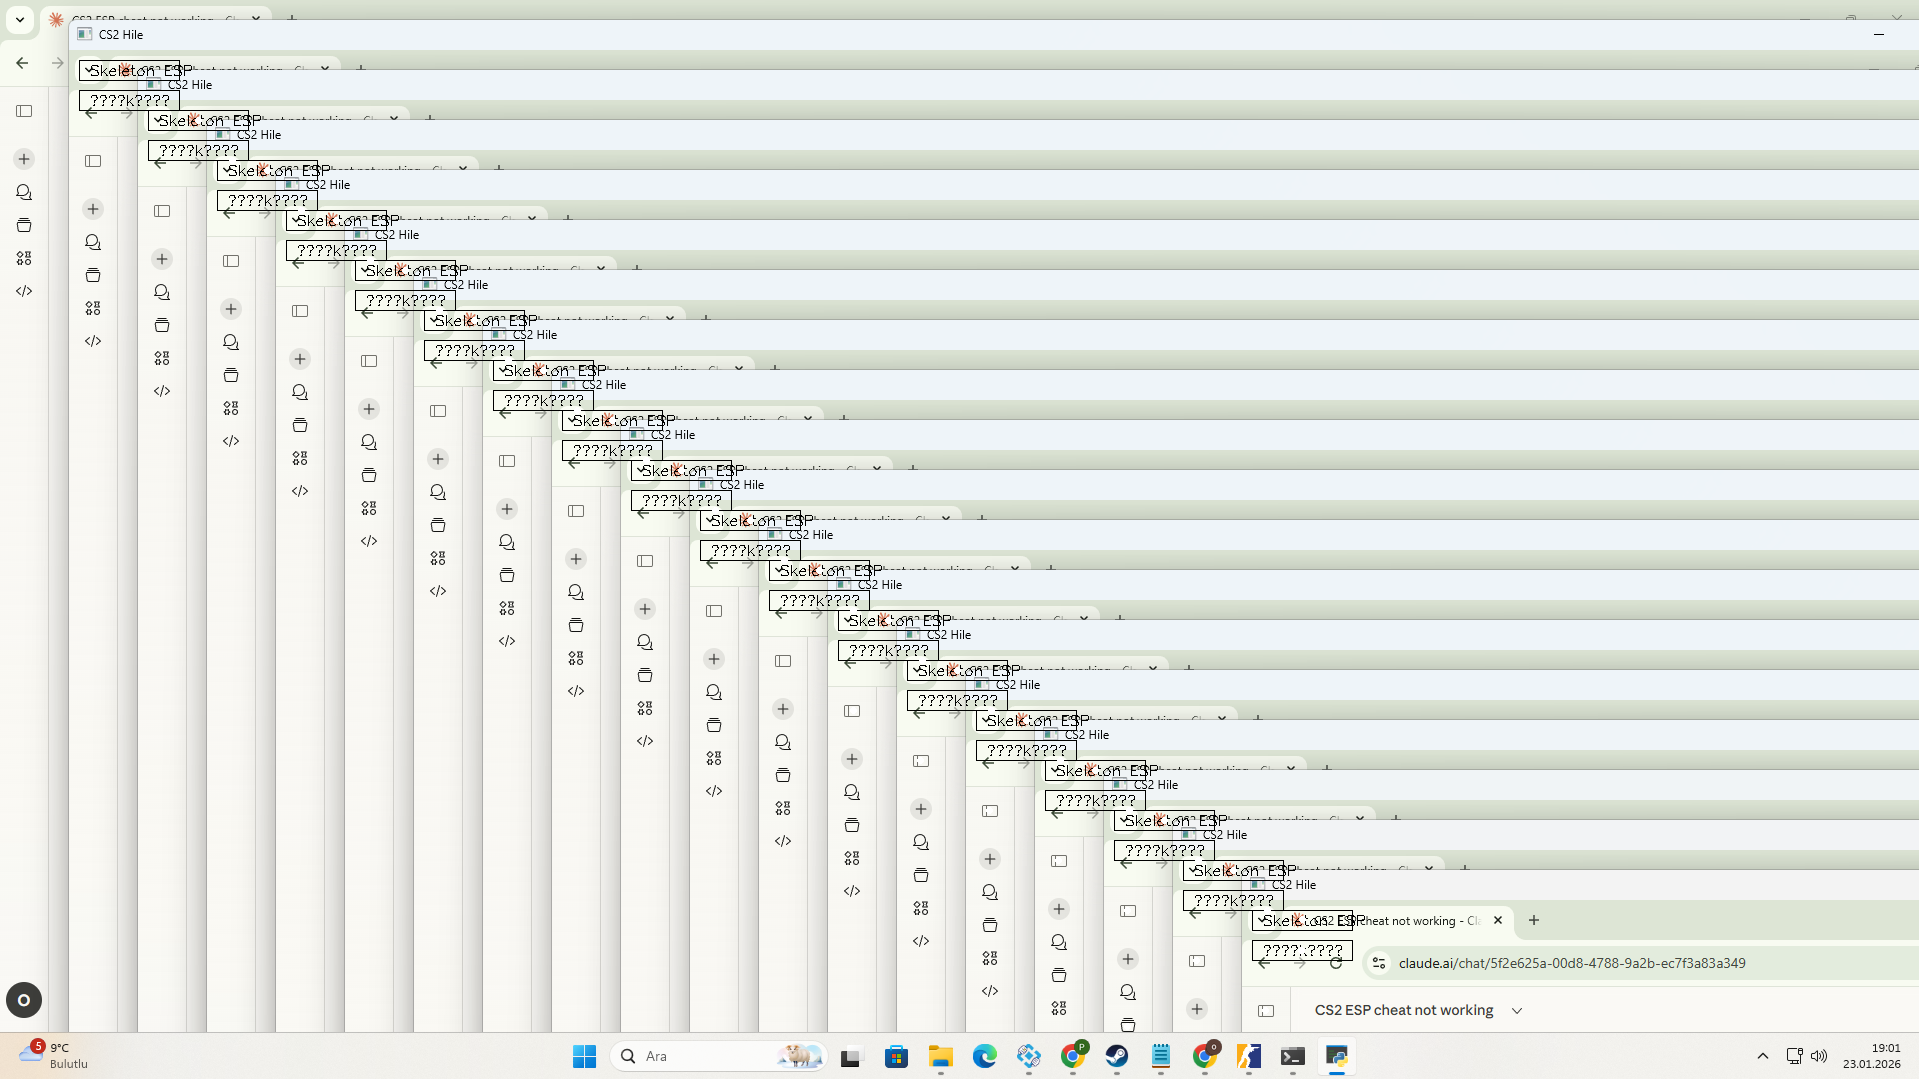The height and width of the screenshot is (1079, 1919).
Task: Focus the "Ara" taskbar search box
Action: [719, 1056]
